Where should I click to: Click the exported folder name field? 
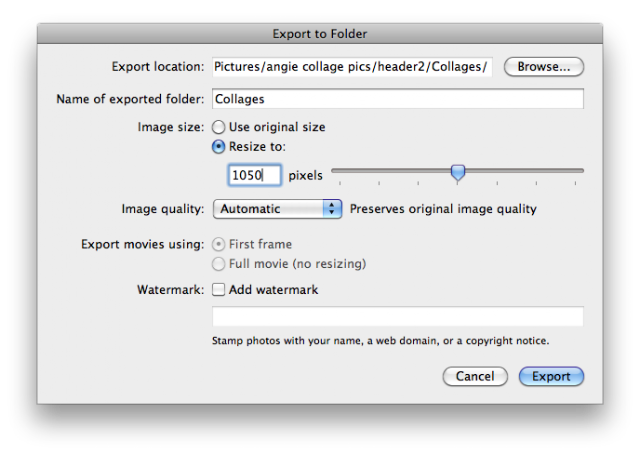[x=397, y=99]
